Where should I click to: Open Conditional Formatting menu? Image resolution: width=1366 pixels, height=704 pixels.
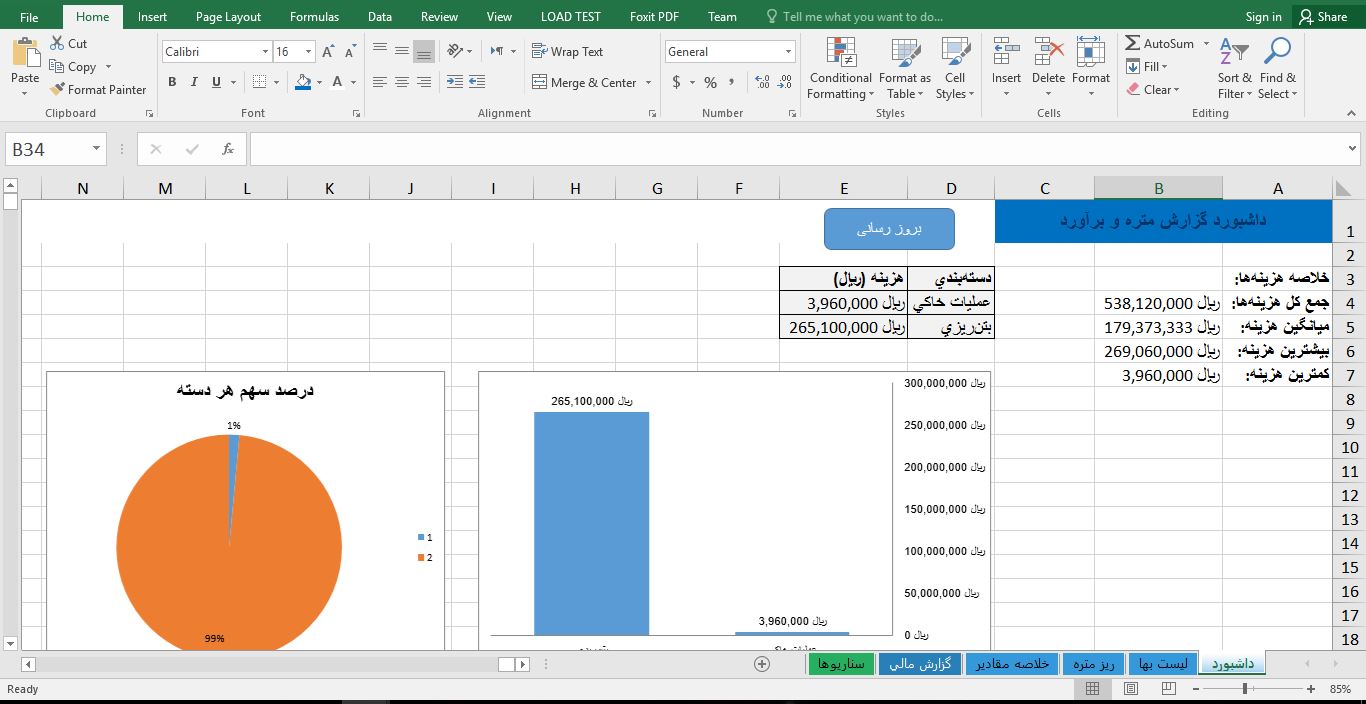point(841,68)
